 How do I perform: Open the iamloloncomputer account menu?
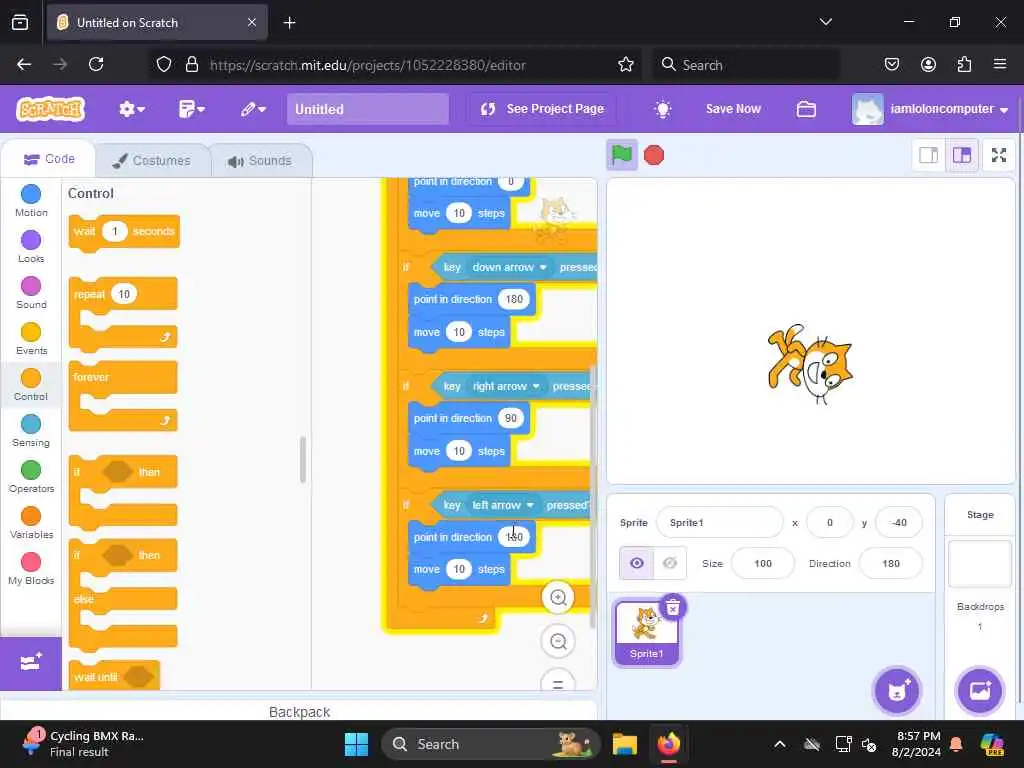click(931, 109)
